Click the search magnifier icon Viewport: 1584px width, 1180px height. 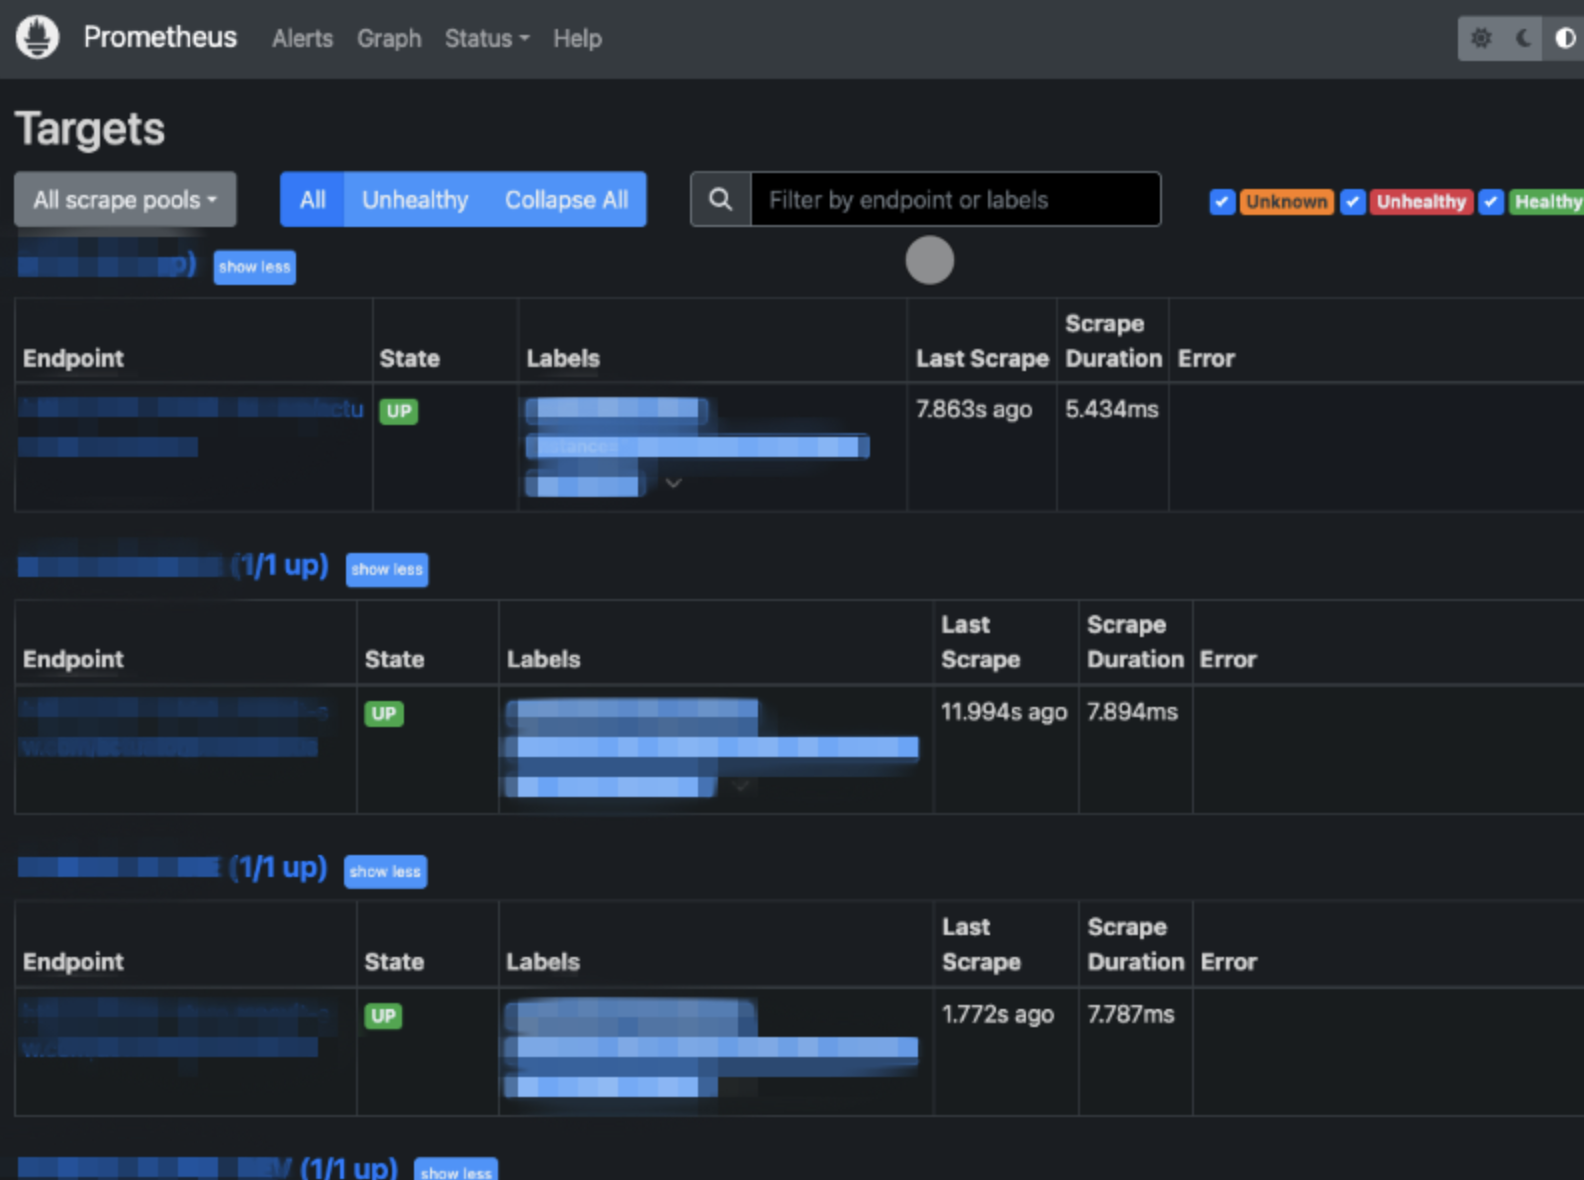pyautogui.click(x=720, y=199)
